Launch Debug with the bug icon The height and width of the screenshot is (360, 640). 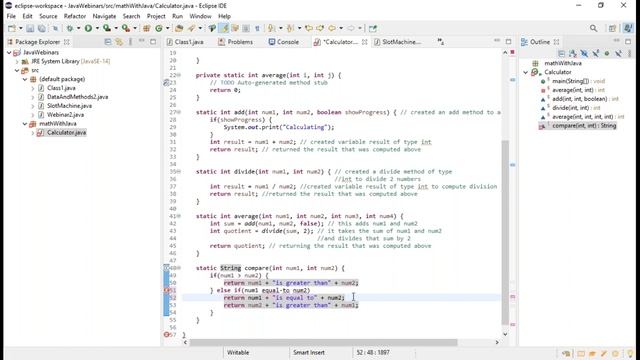tap(70, 29)
